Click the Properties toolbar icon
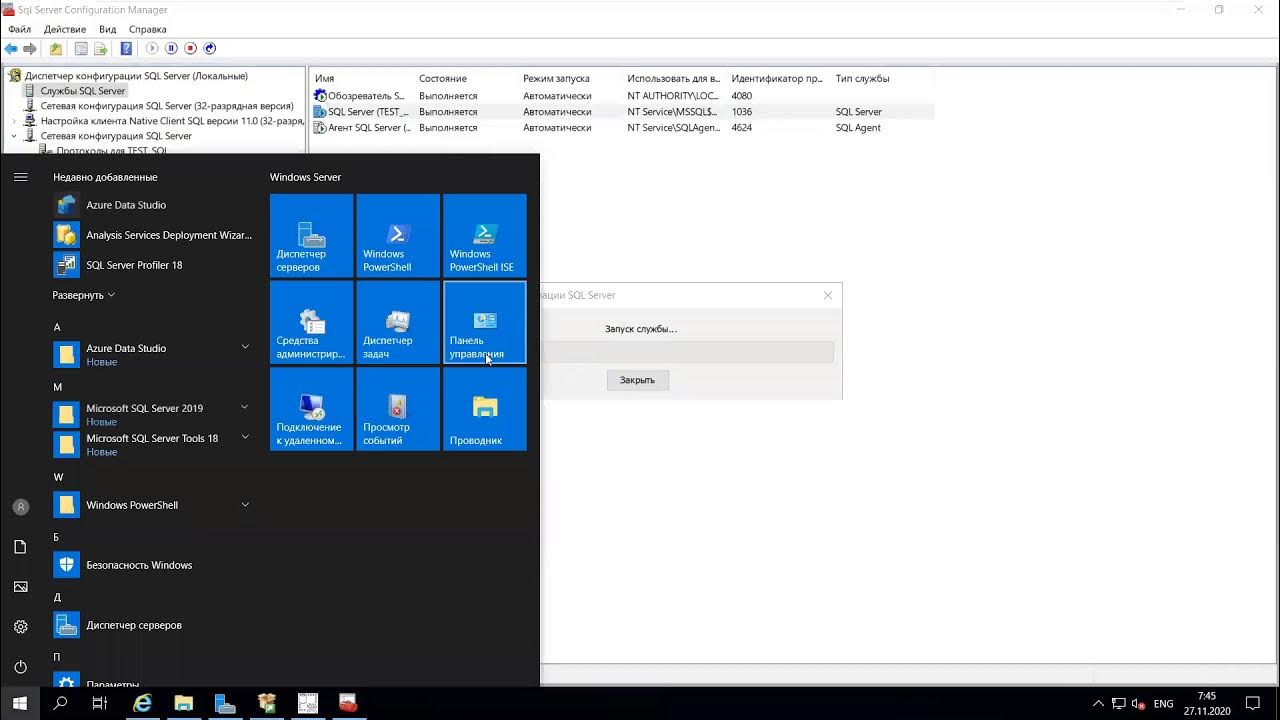 tap(82, 48)
